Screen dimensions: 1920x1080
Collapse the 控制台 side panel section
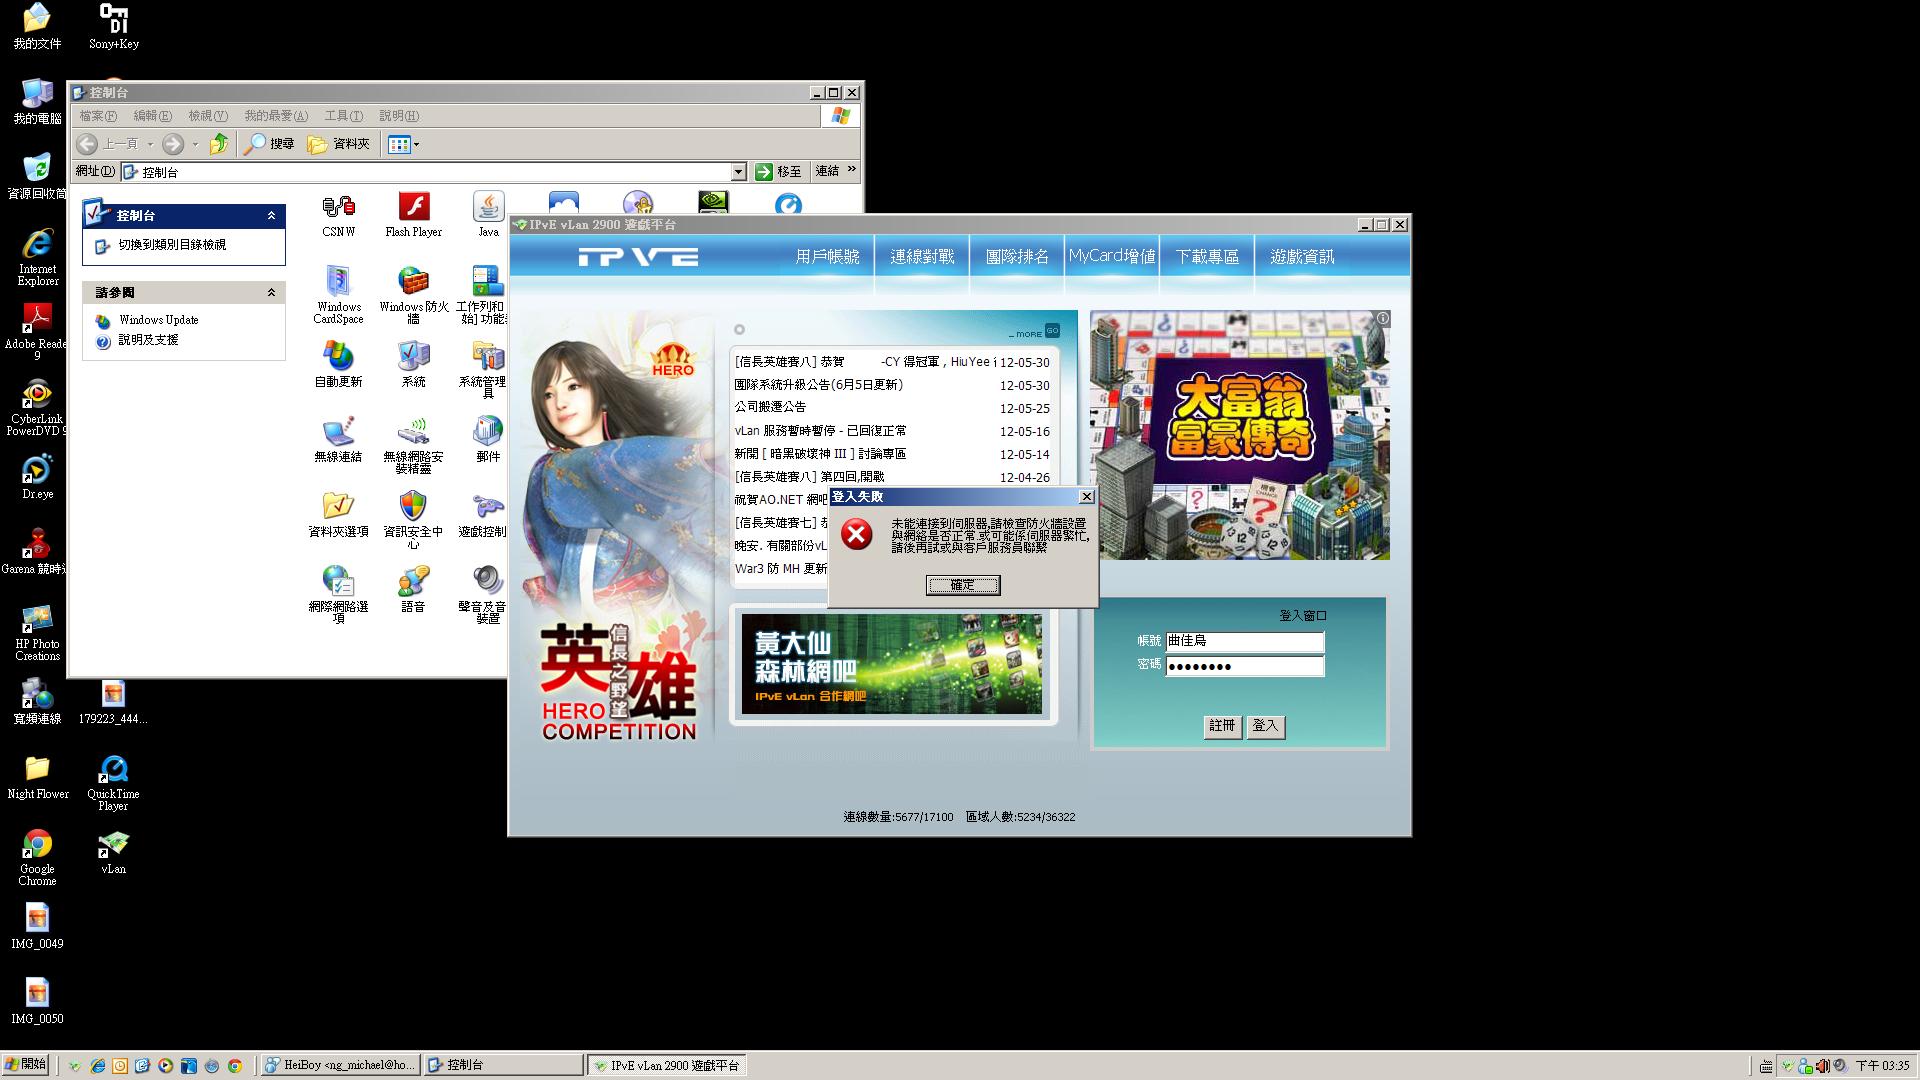click(271, 216)
